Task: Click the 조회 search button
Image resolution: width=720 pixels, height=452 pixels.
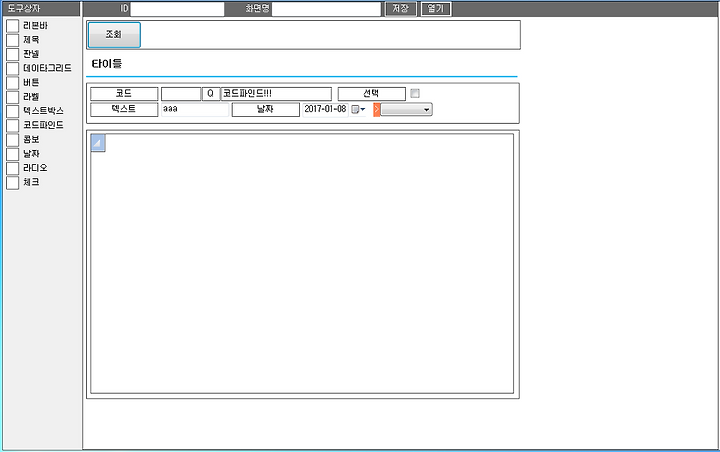Action: 114,34
